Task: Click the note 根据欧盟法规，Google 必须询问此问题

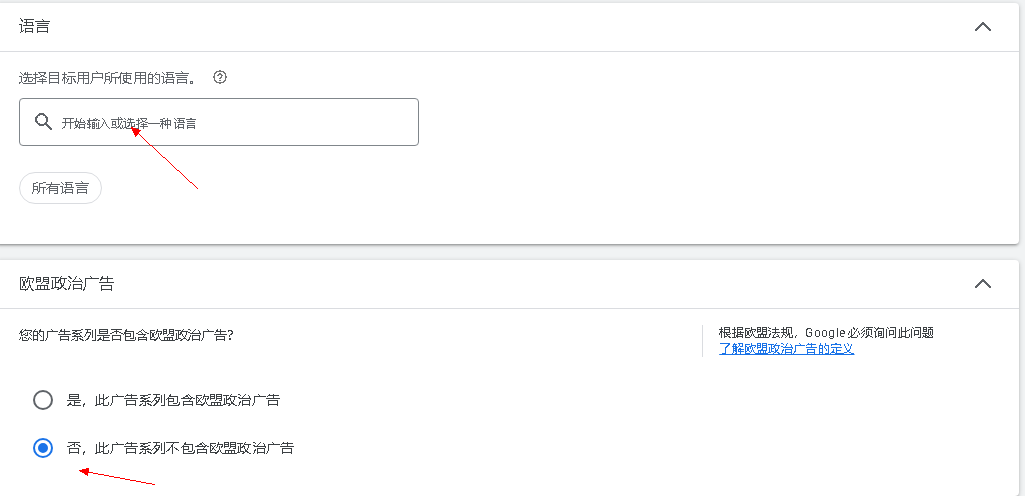Action: (x=826, y=332)
